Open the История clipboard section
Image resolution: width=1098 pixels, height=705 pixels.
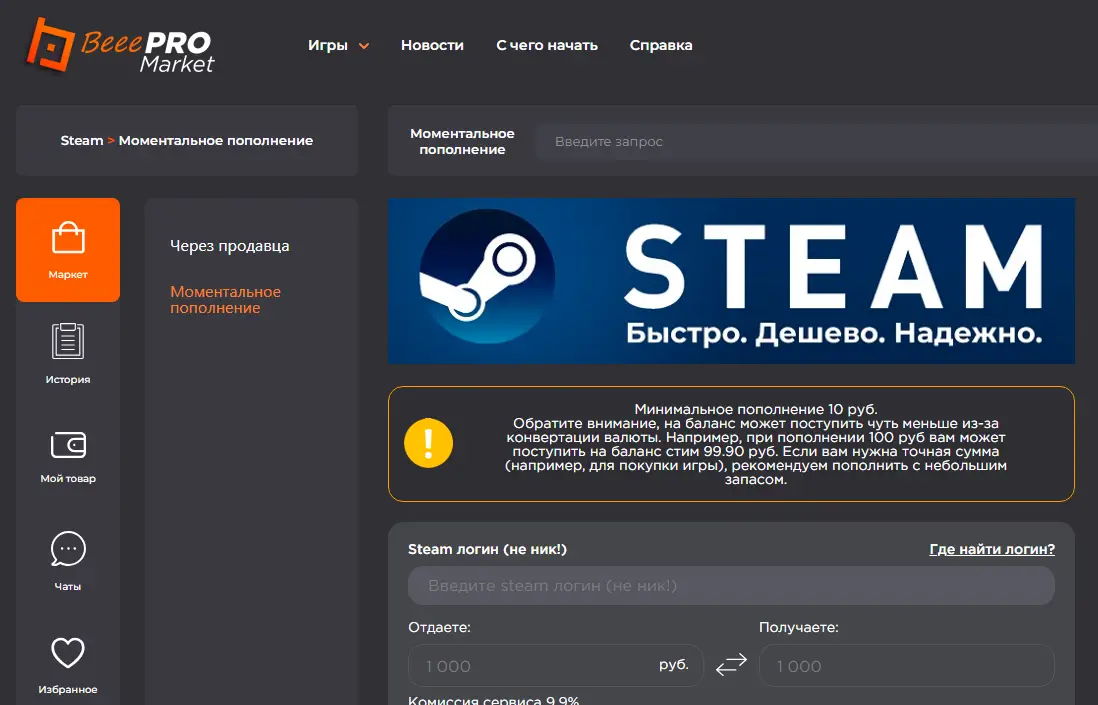point(68,354)
